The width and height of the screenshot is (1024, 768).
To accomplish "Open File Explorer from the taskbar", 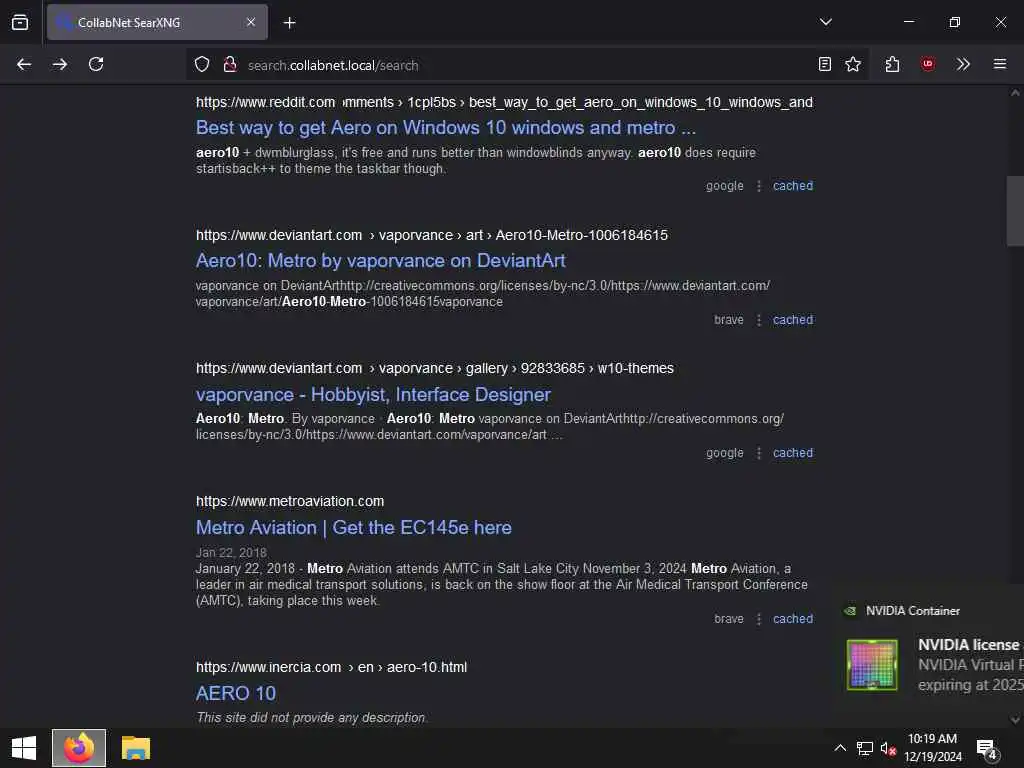I will 136,748.
